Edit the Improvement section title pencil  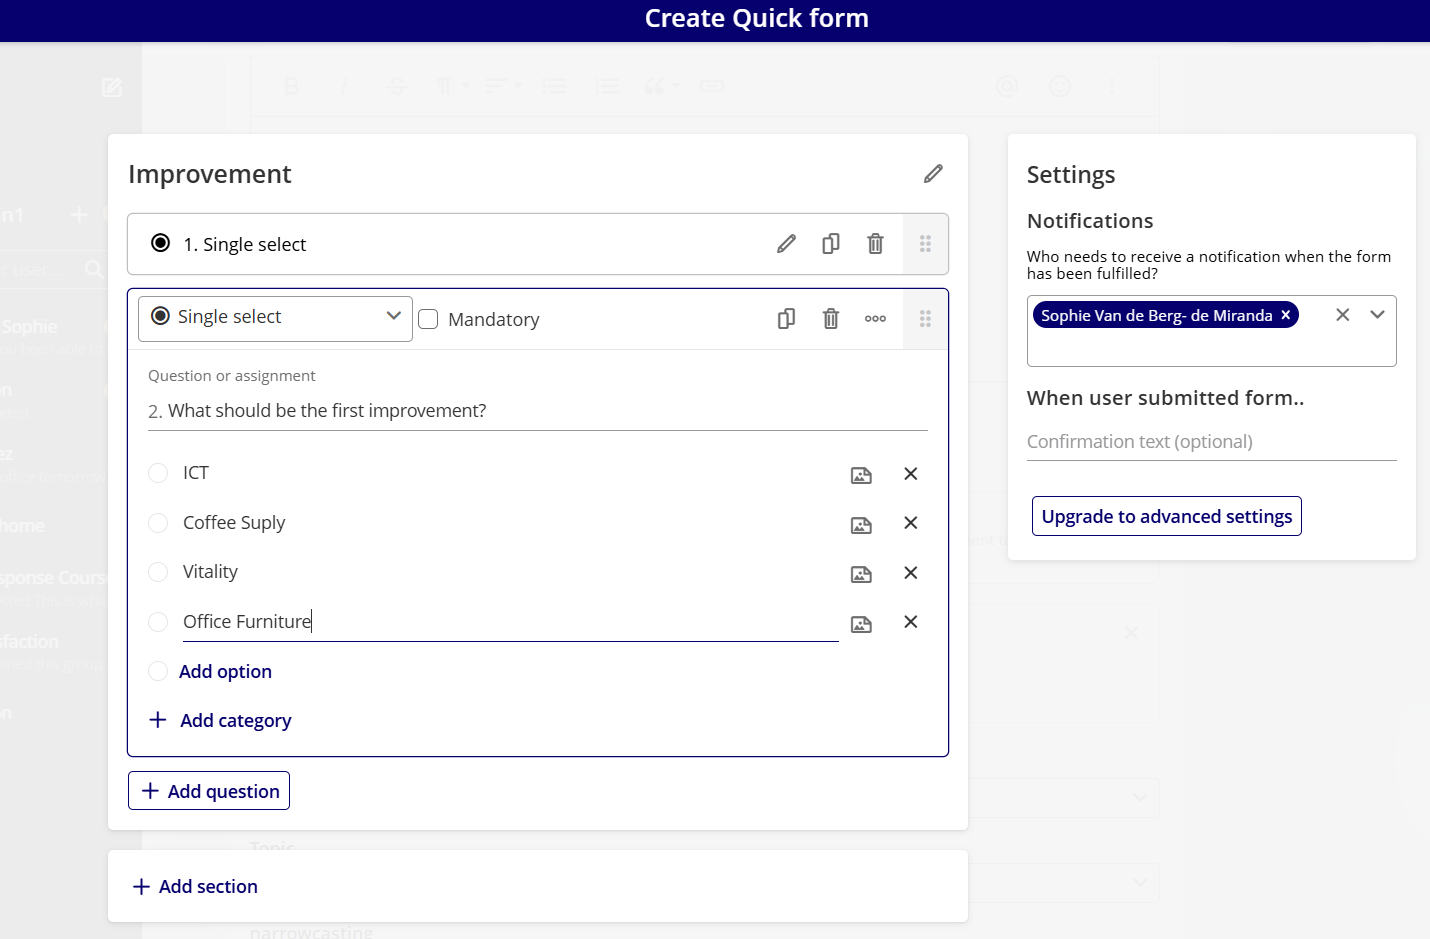[933, 174]
